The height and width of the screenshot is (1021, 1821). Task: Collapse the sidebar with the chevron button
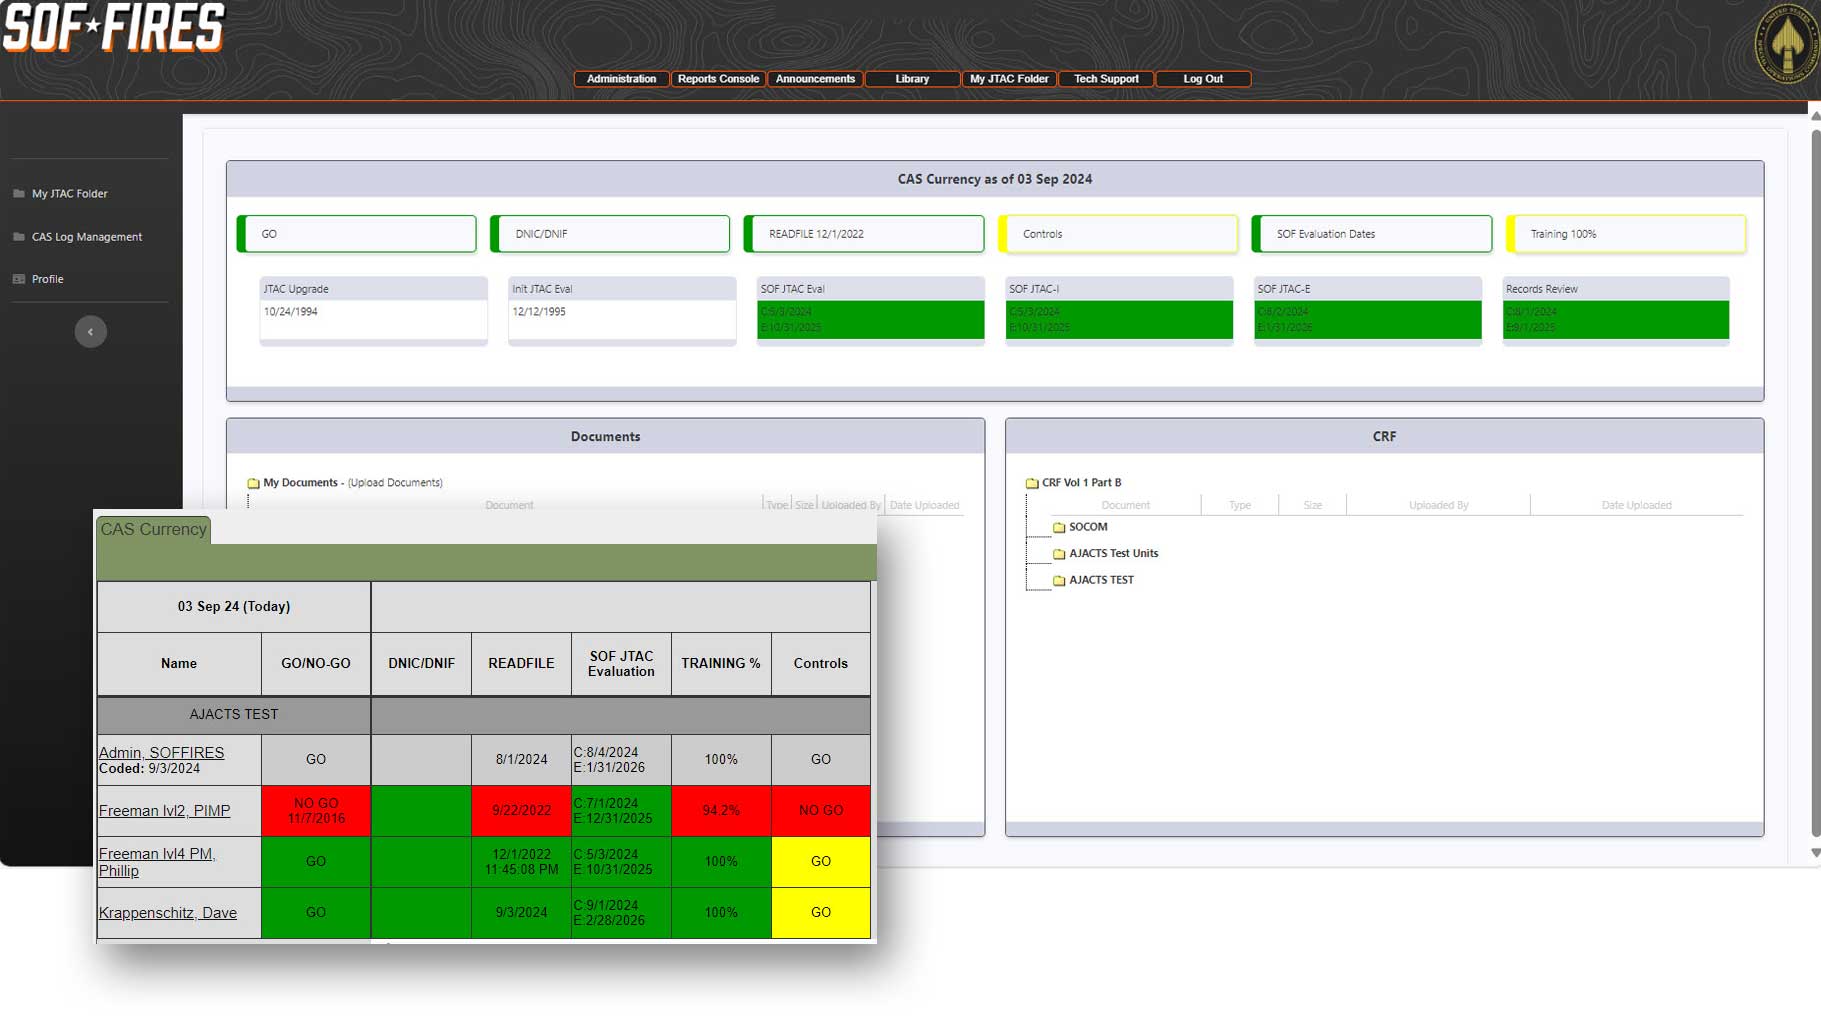[90, 332]
